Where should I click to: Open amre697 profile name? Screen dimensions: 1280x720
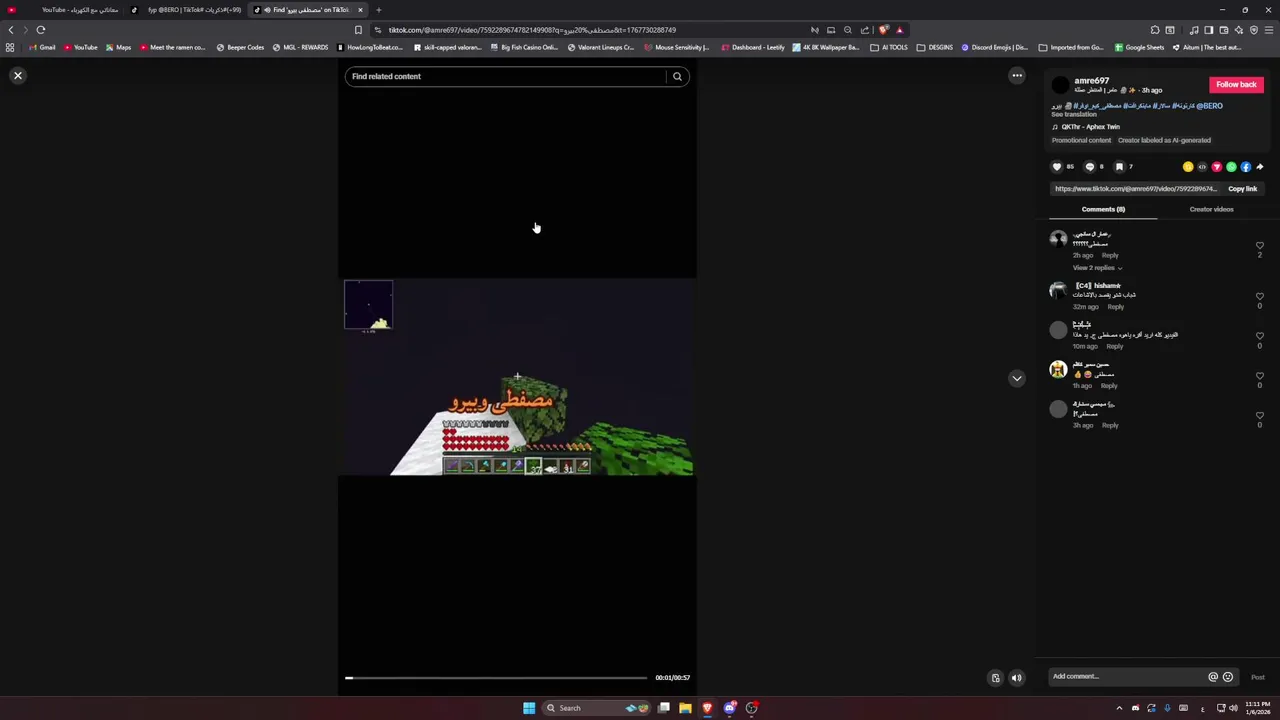click(x=1091, y=81)
